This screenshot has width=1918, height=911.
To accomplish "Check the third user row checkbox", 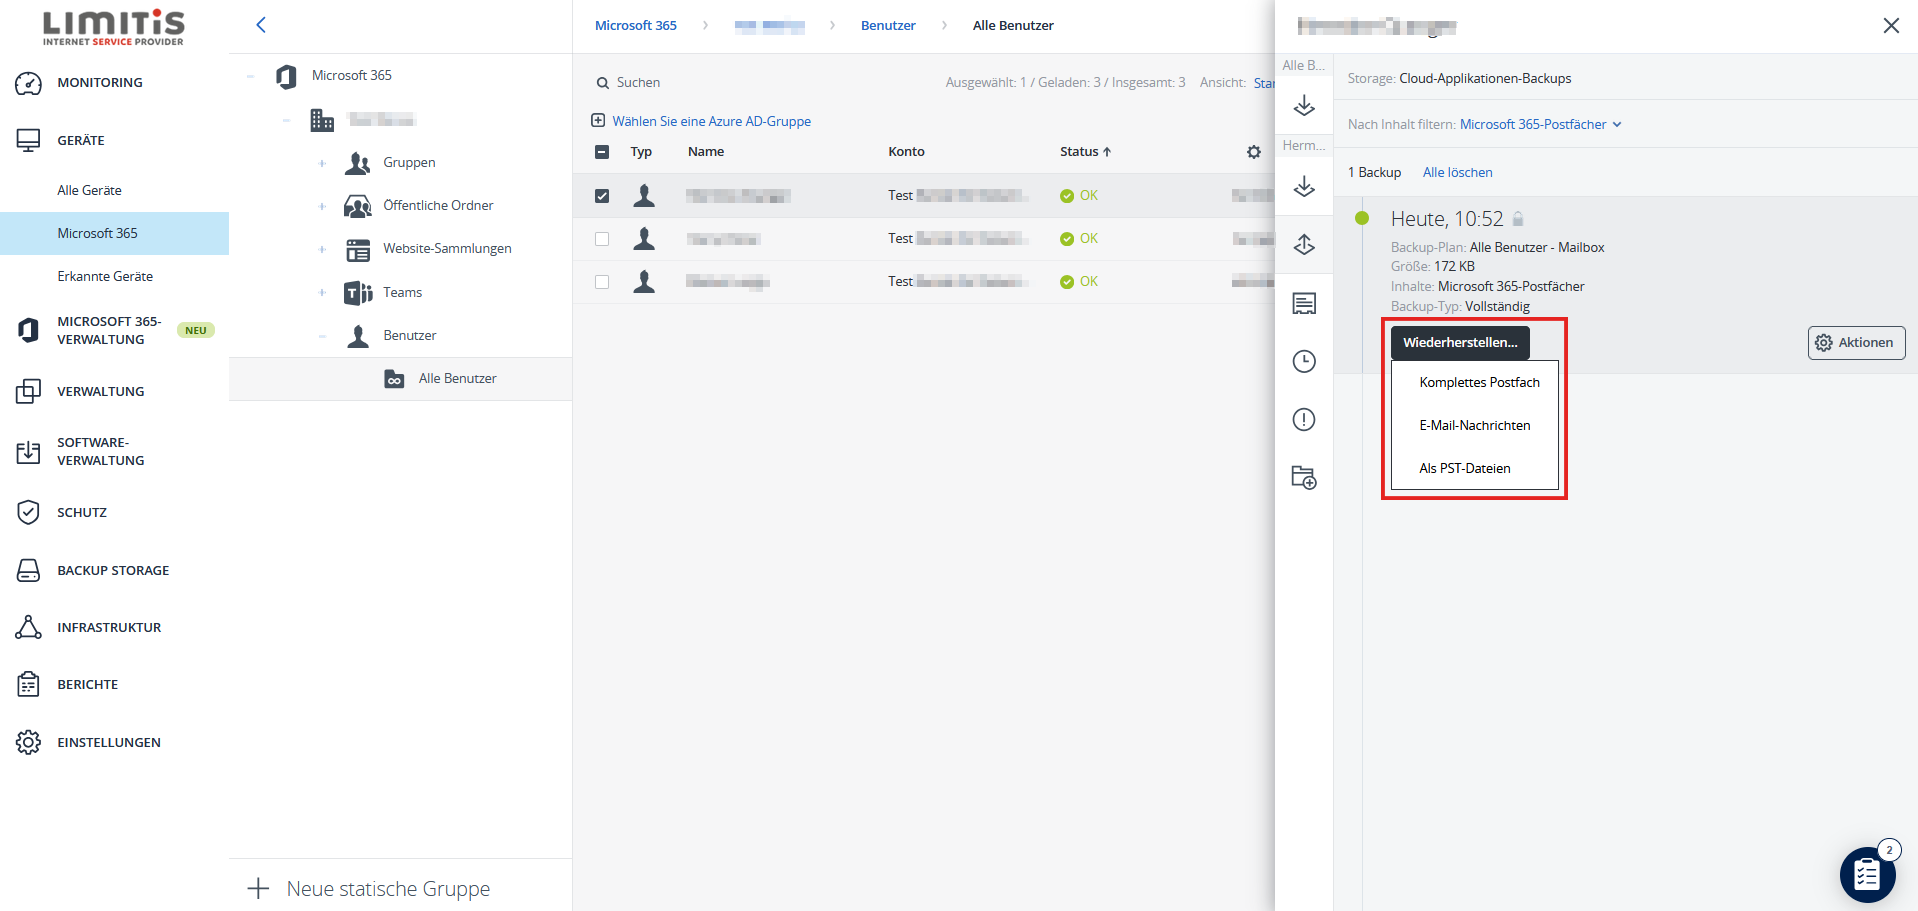I will point(602,282).
